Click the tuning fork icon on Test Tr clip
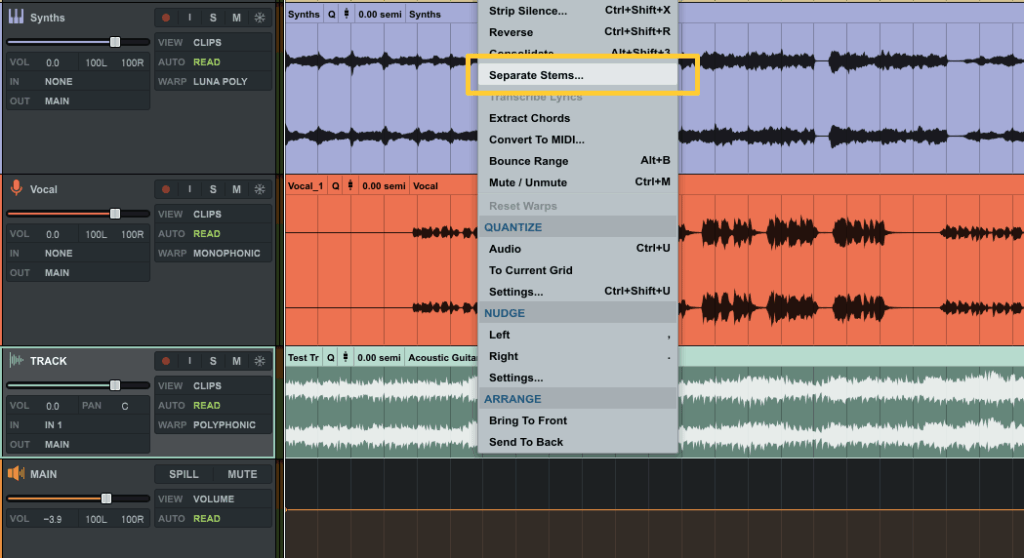Screen dimensions: 1024x558 345,358
